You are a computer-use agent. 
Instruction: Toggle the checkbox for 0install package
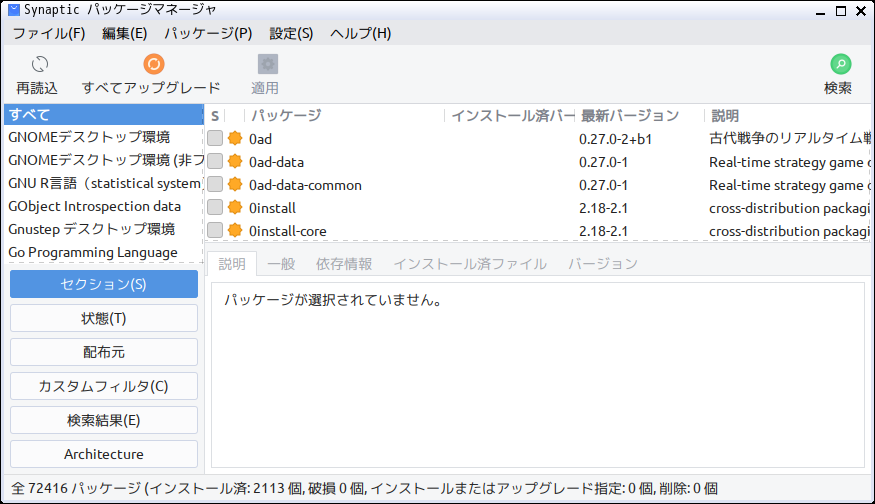[x=215, y=208]
